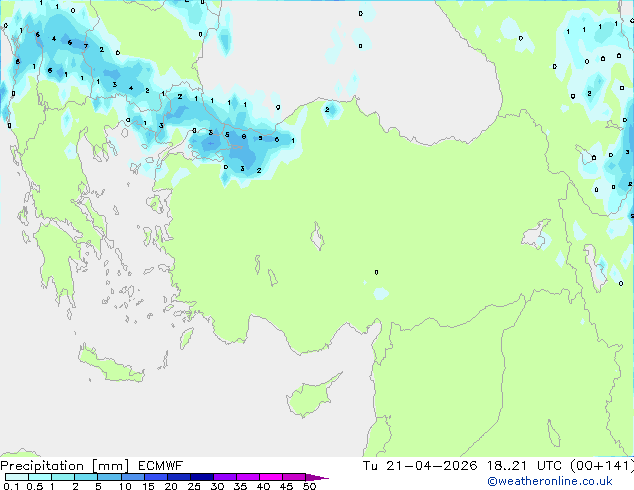Open the weatheronline.co.uk link
The width and height of the screenshot is (634, 490).
point(550,481)
